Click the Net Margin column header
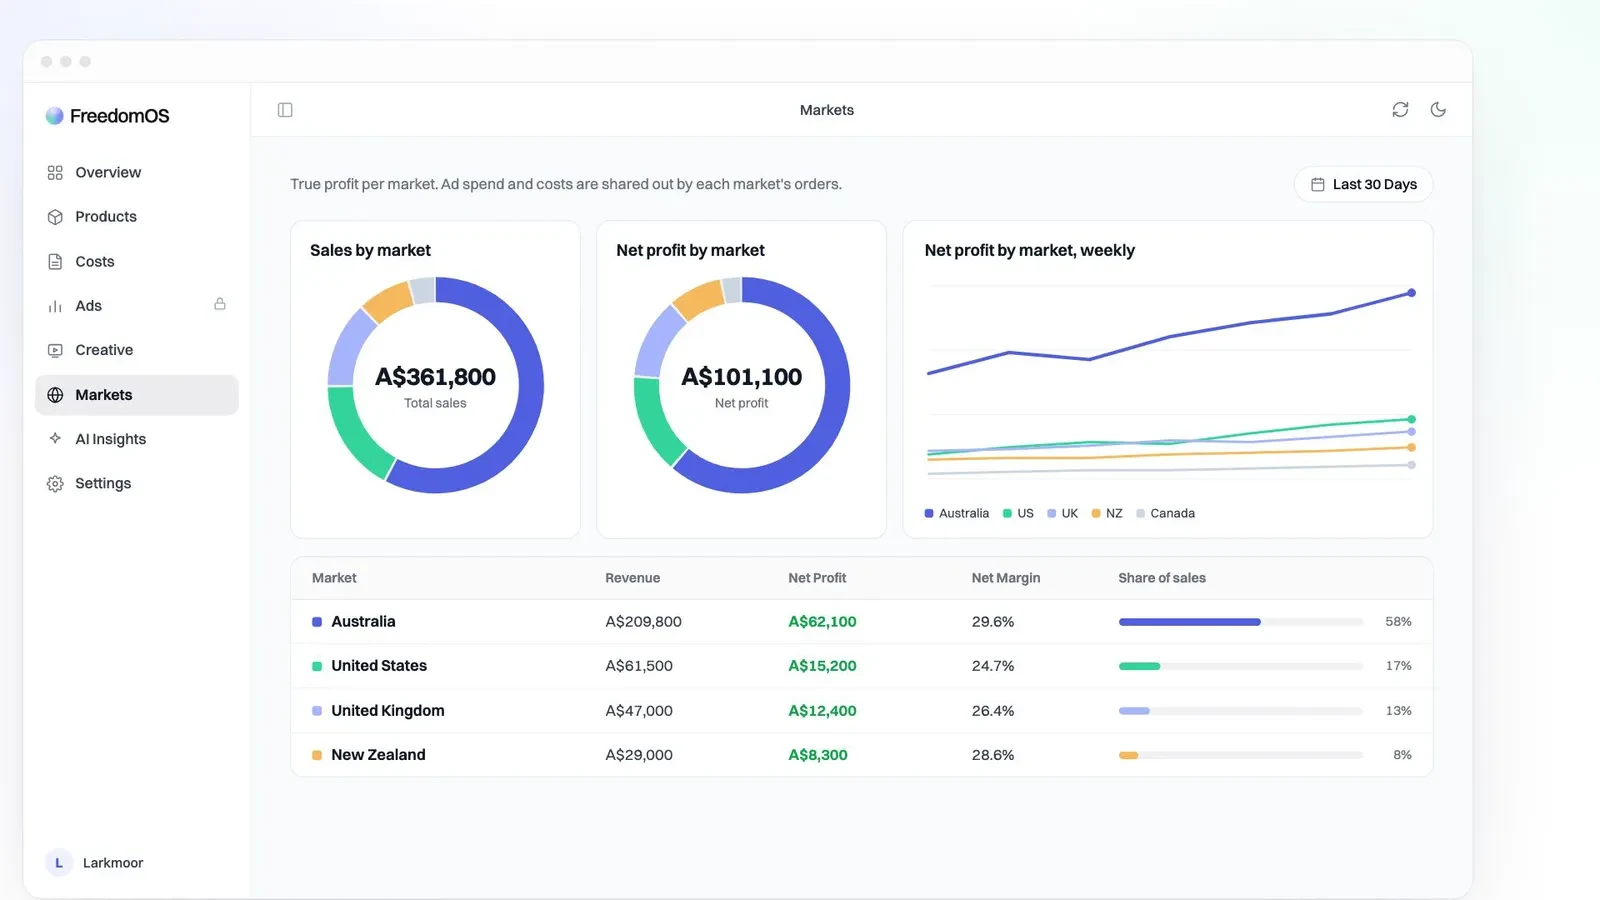Screen dimensions: 1600x900 click(1006, 578)
